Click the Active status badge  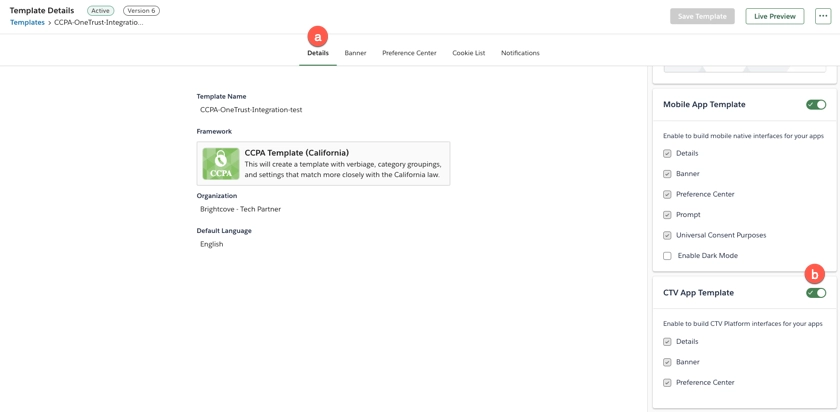[x=101, y=10]
